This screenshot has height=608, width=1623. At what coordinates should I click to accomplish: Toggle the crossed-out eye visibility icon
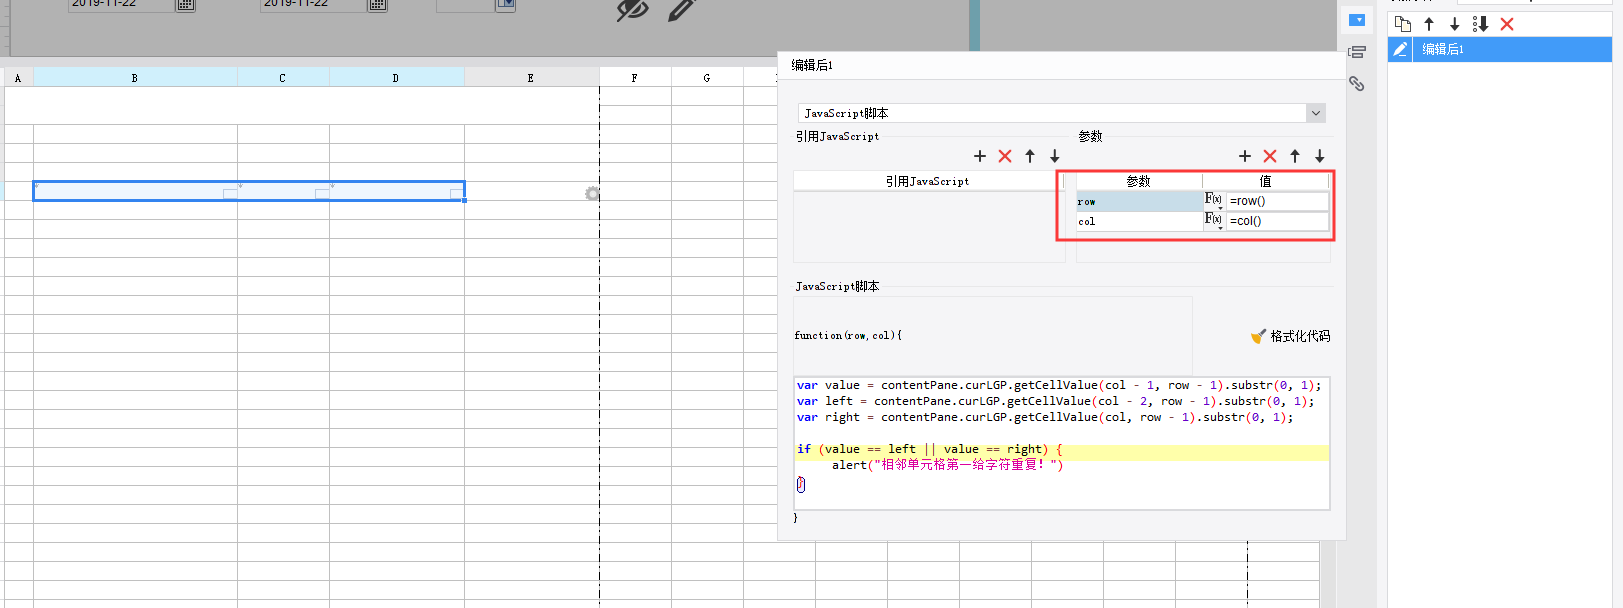632,10
